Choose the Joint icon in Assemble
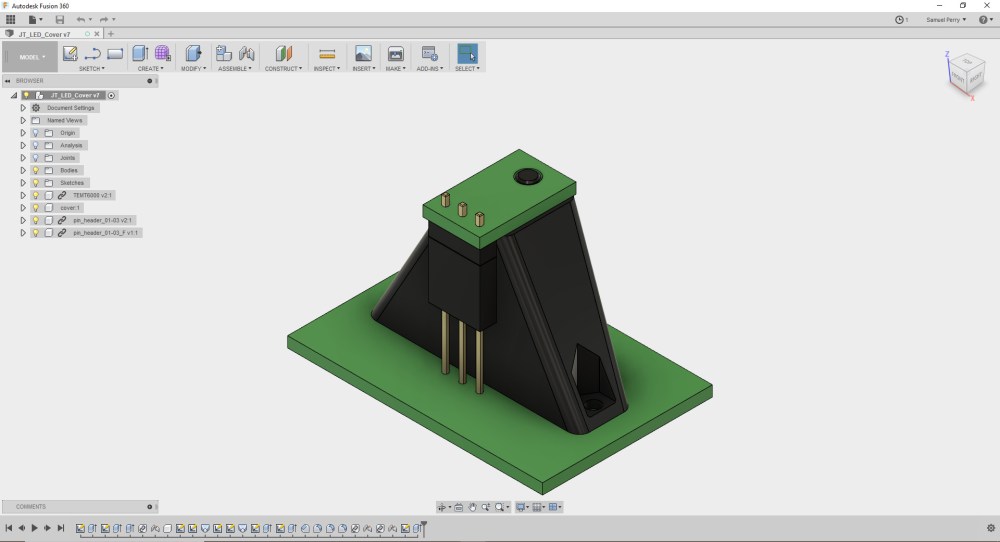 point(246,54)
